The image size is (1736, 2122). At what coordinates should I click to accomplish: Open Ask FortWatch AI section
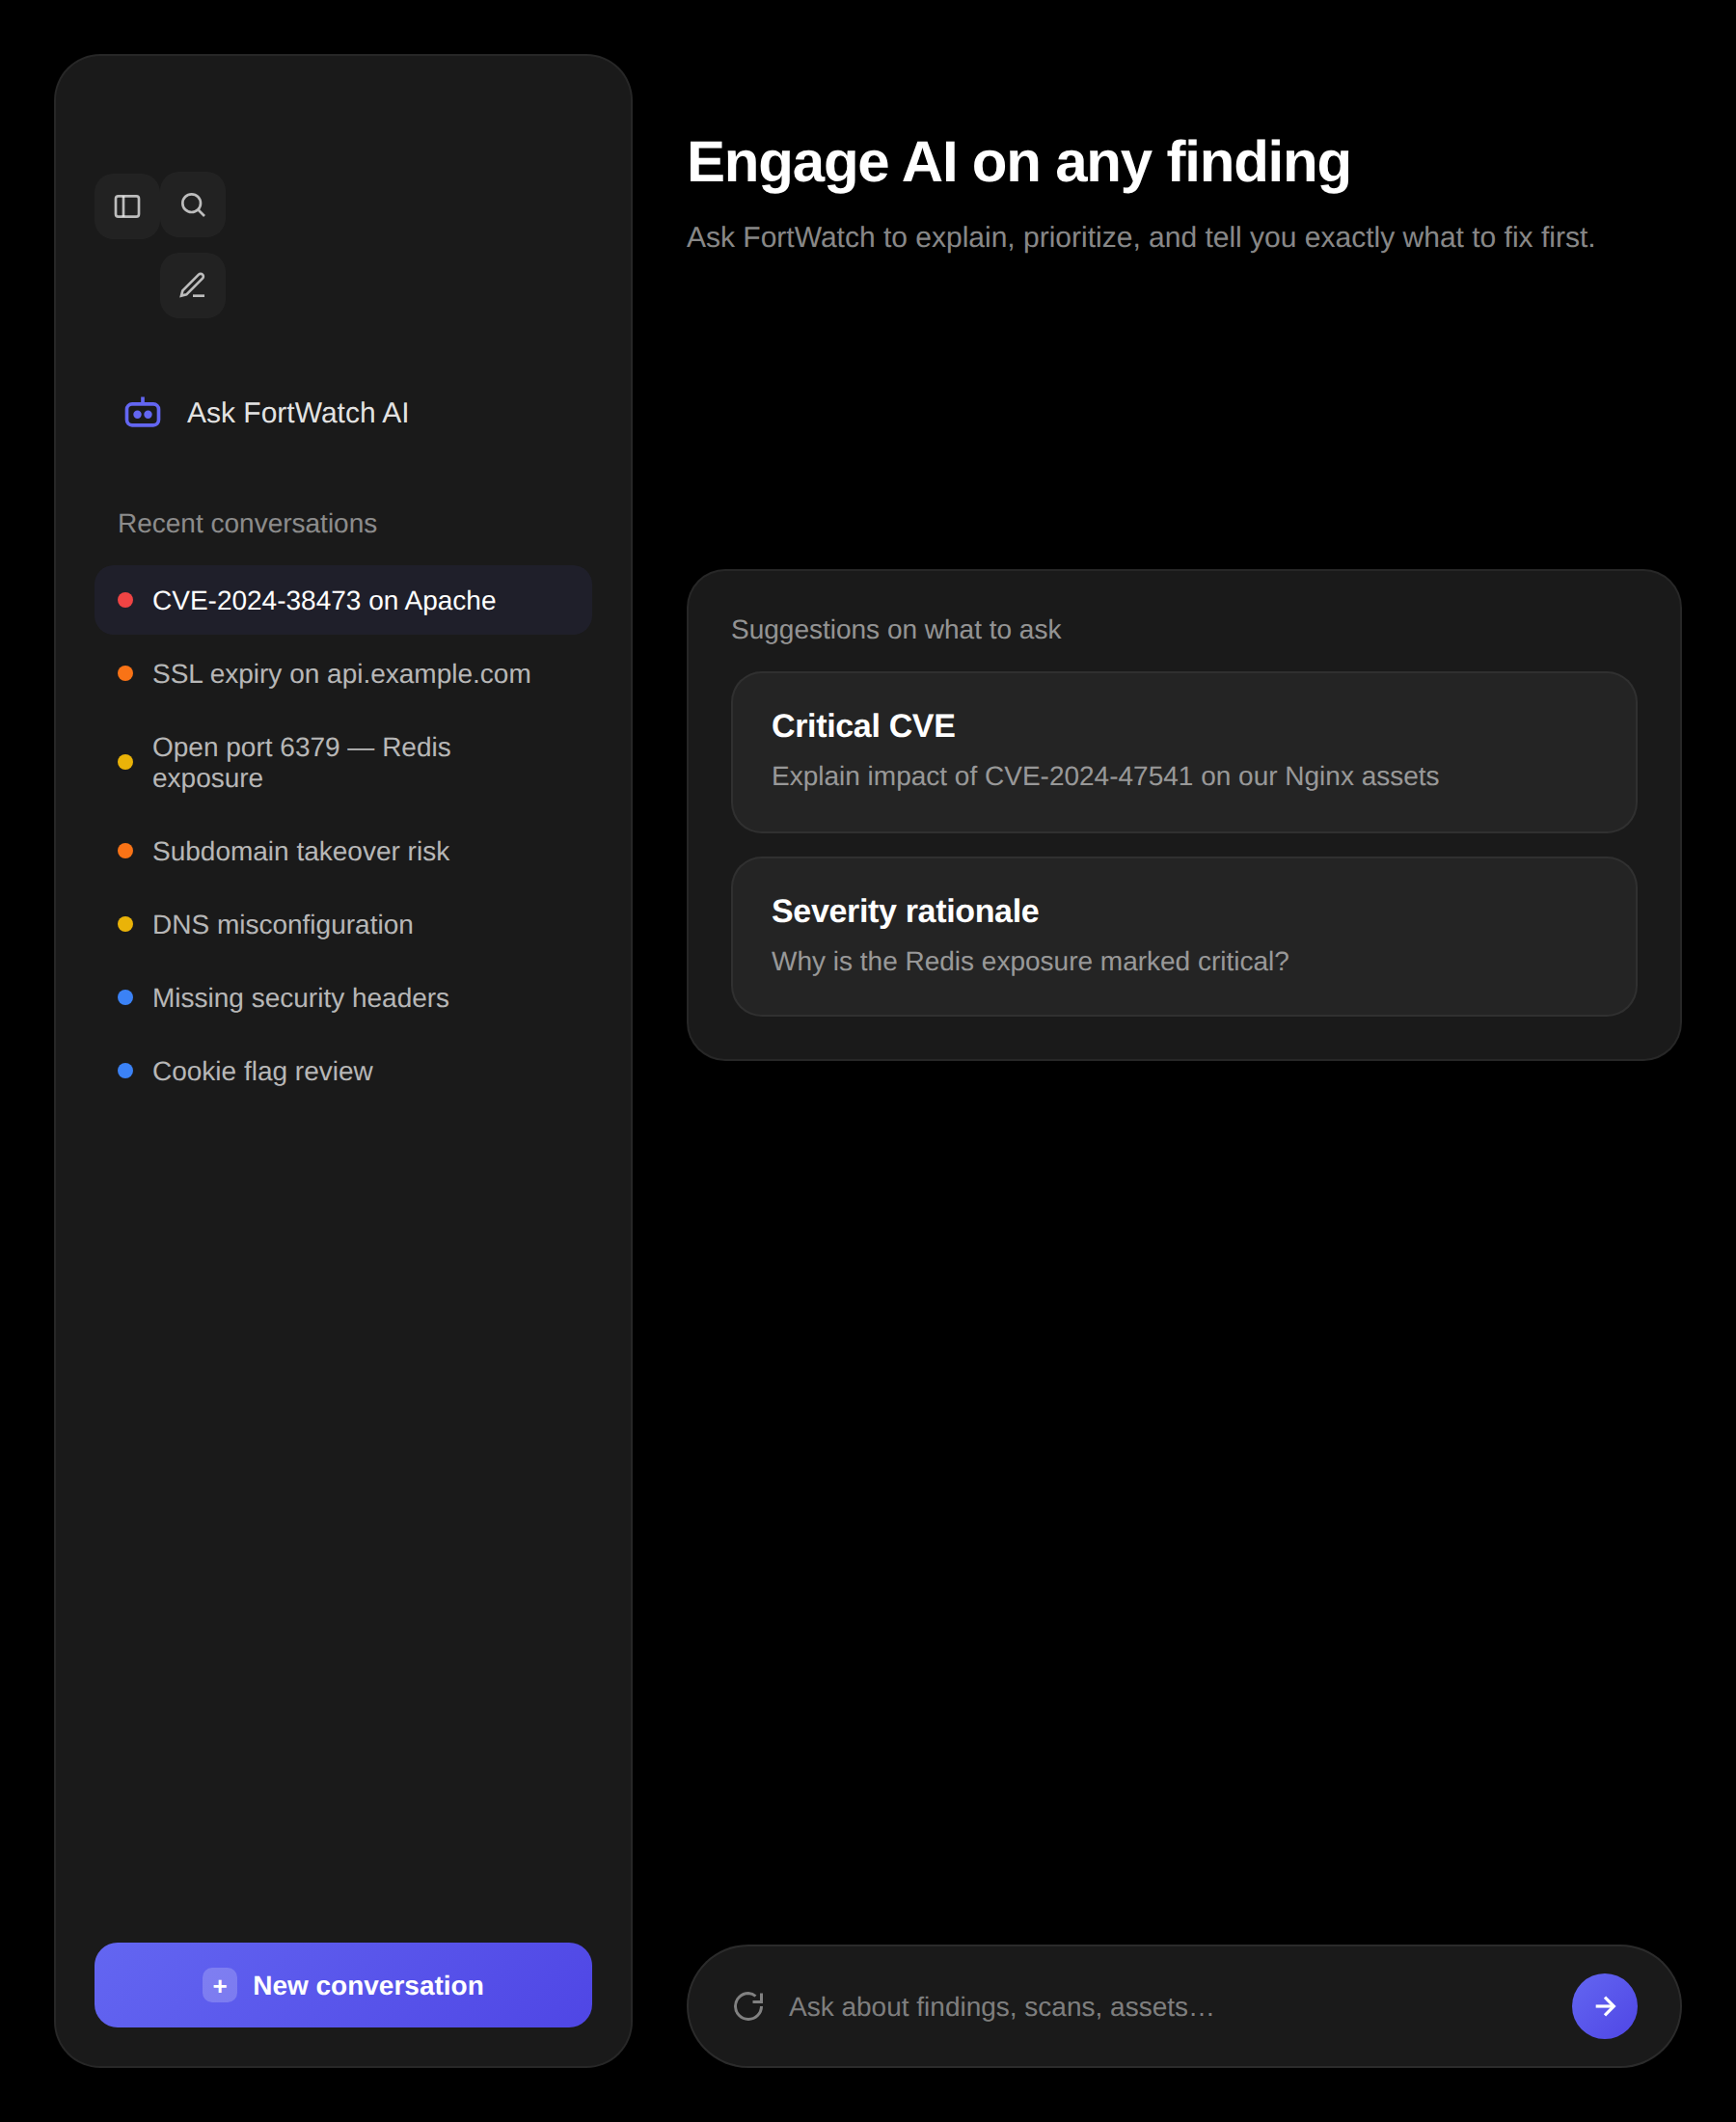tap(297, 413)
